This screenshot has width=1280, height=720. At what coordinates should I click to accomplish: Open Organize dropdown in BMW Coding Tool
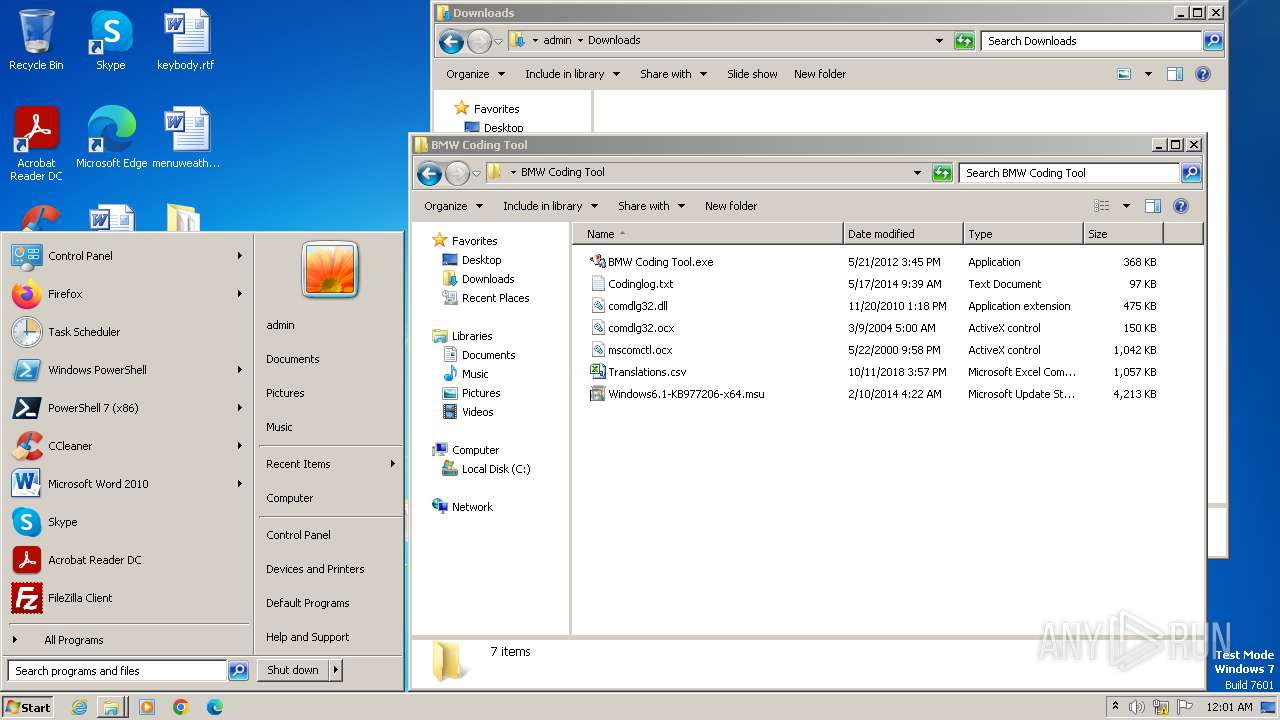pyautogui.click(x=453, y=206)
